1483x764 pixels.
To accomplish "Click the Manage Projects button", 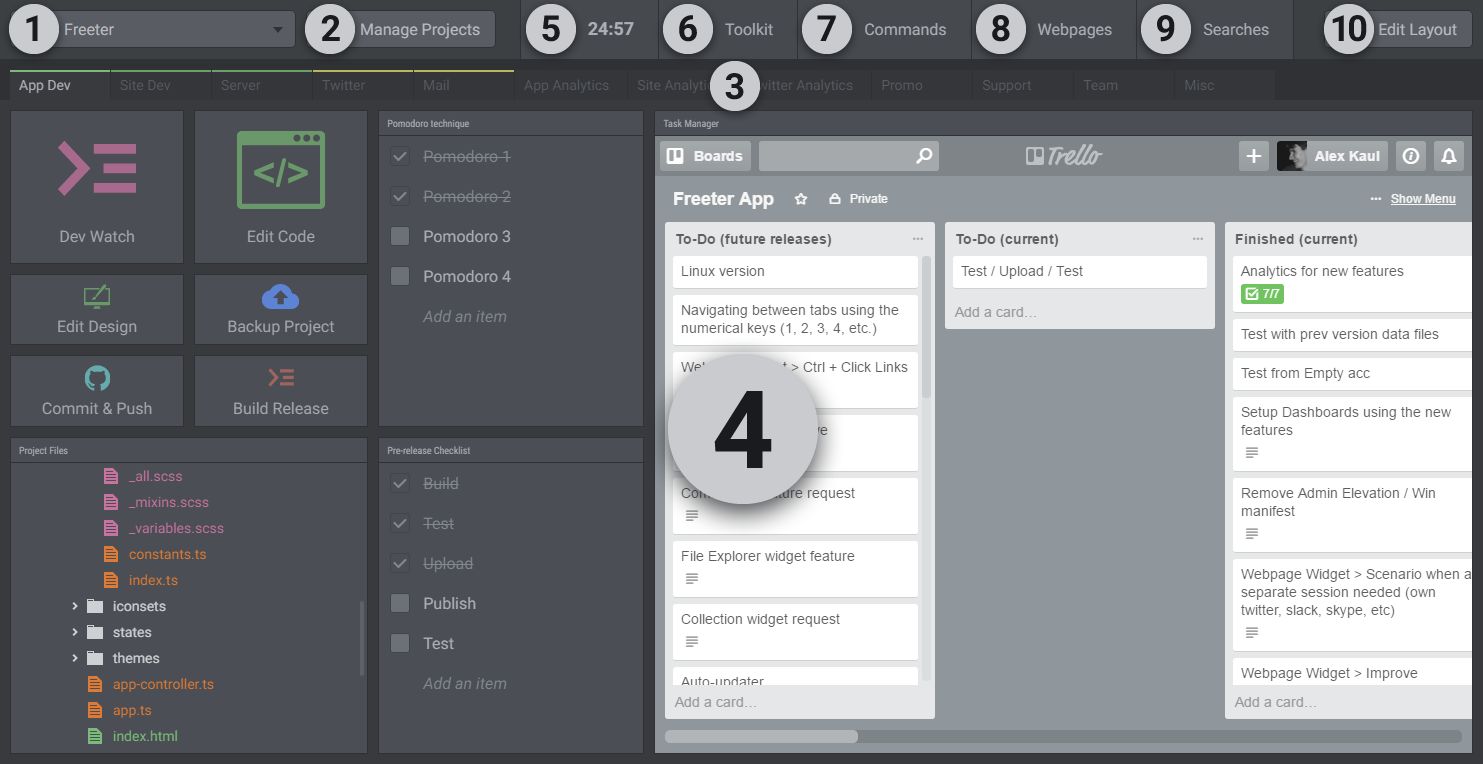I will tap(420, 30).
